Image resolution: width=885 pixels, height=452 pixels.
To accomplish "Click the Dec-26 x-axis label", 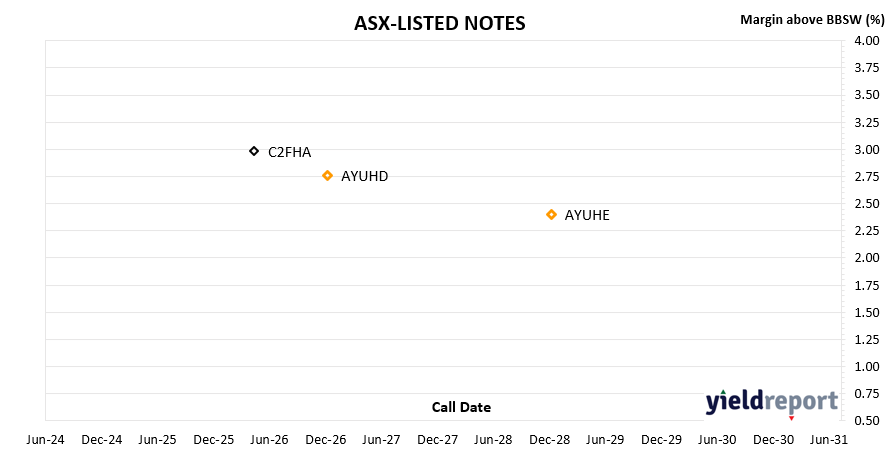I will [327, 440].
